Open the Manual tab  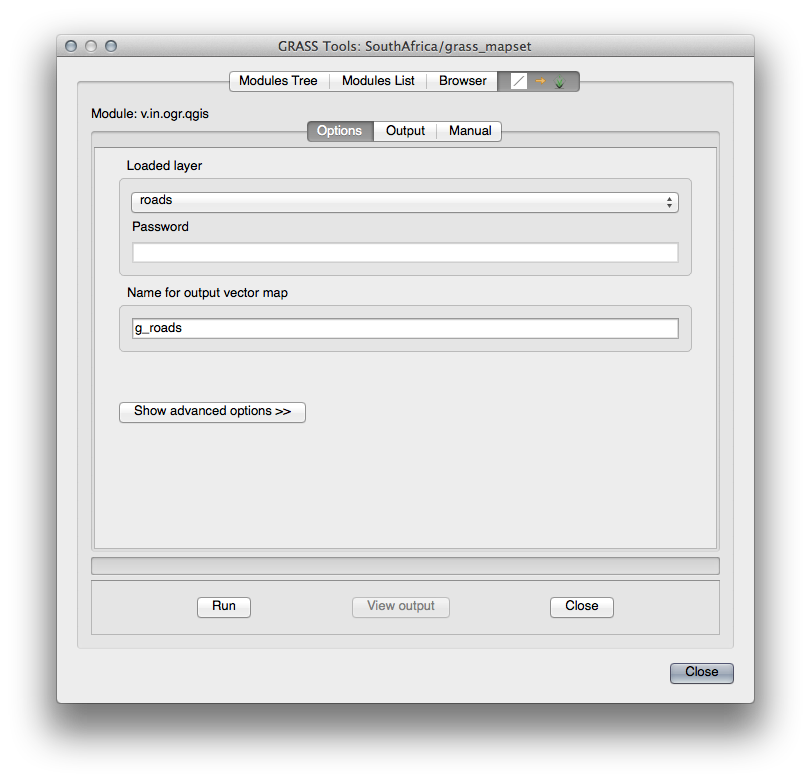click(469, 131)
